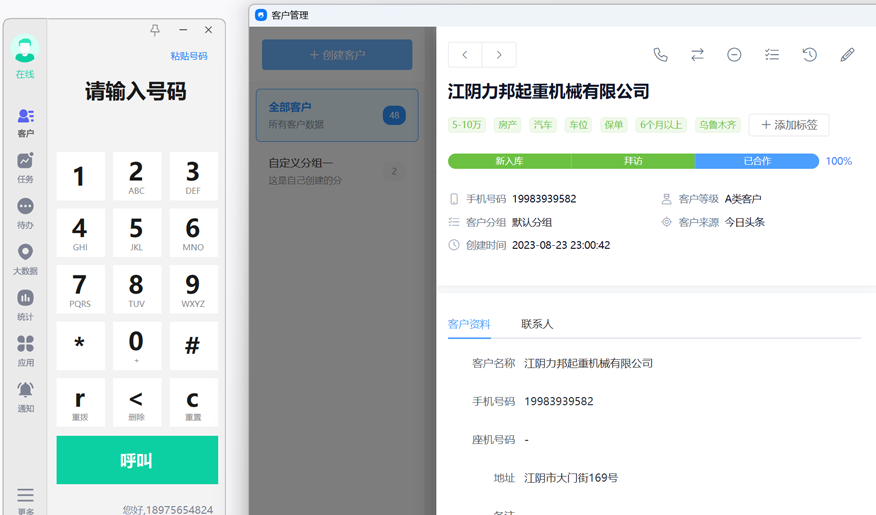Click the 粘贴号码 link
The width and height of the screenshot is (876, 515).
tap(189, 56)
